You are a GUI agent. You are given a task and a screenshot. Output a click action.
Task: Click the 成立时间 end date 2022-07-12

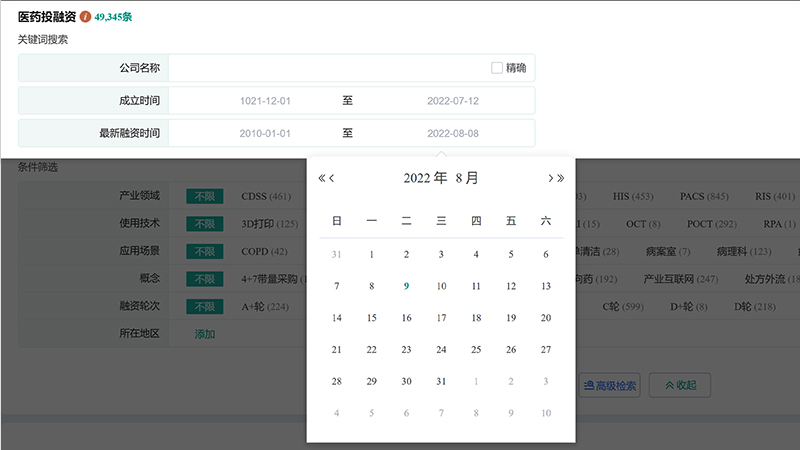(453, 101)
